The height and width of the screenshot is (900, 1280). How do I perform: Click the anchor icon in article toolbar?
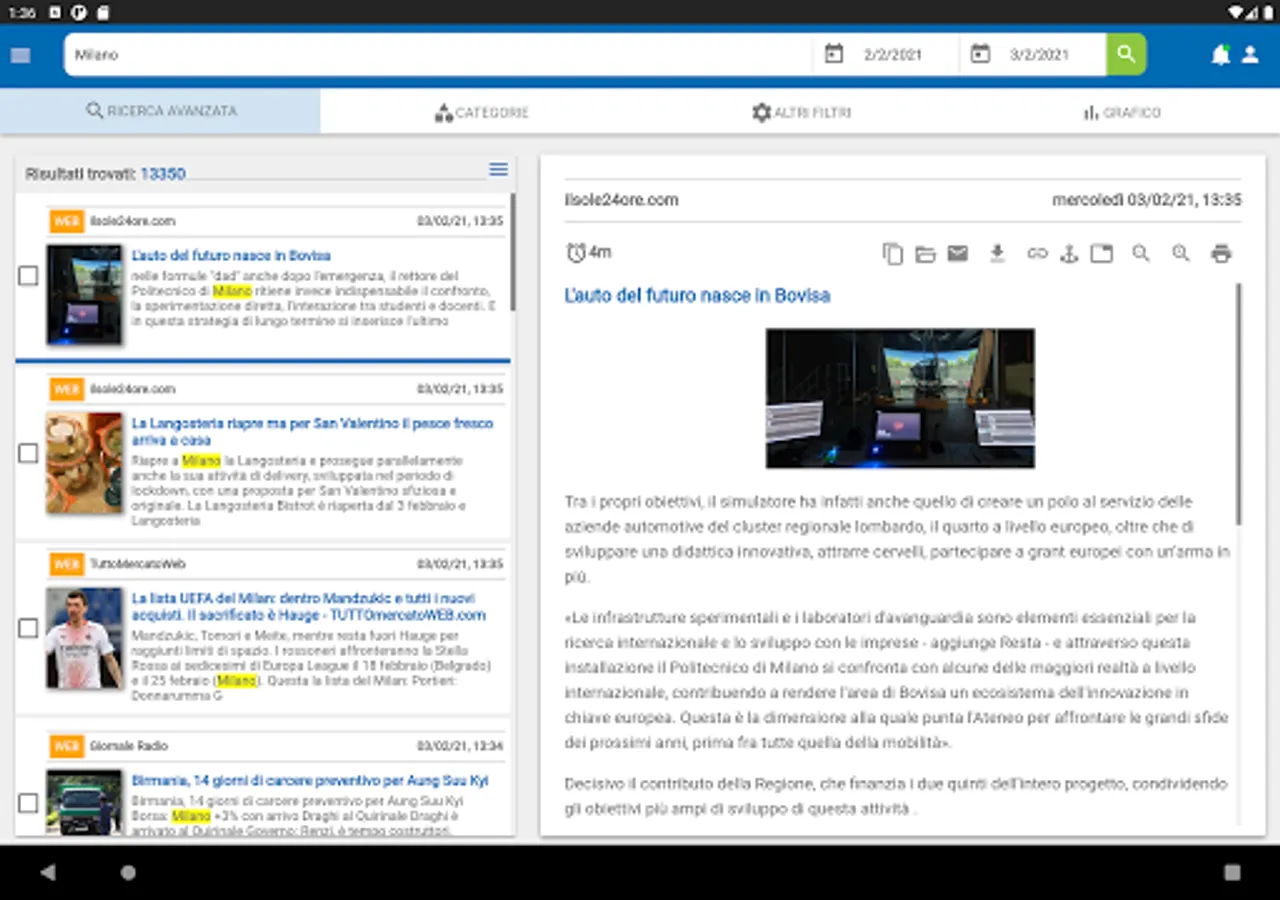pos(1068,254)
